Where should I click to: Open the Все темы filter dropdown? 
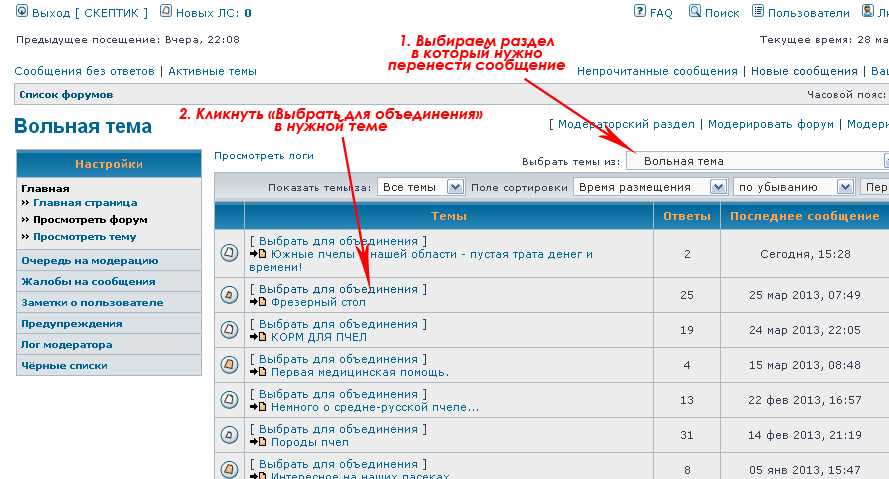pos(455,187)
